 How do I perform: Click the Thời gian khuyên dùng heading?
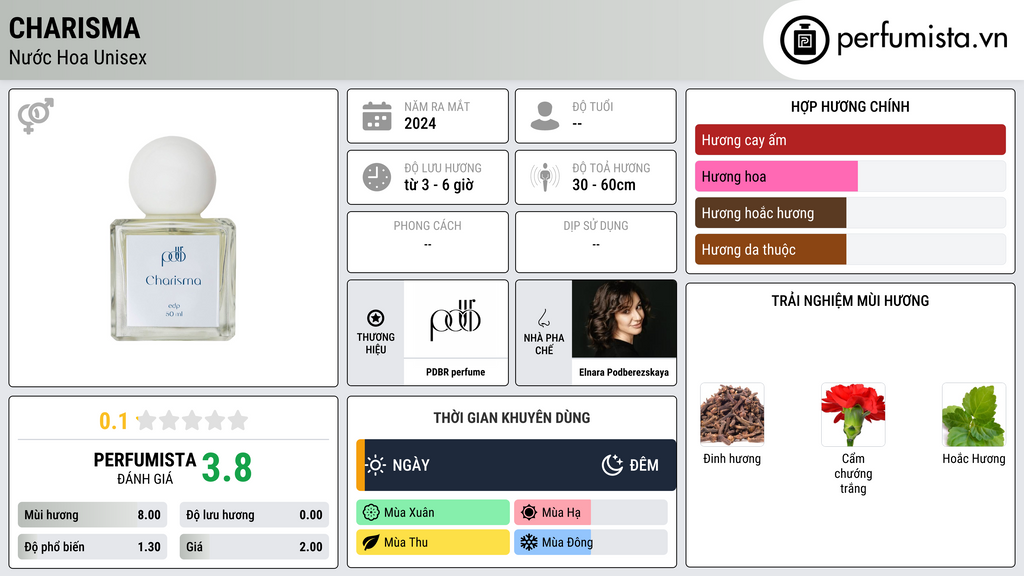point(512,418)
